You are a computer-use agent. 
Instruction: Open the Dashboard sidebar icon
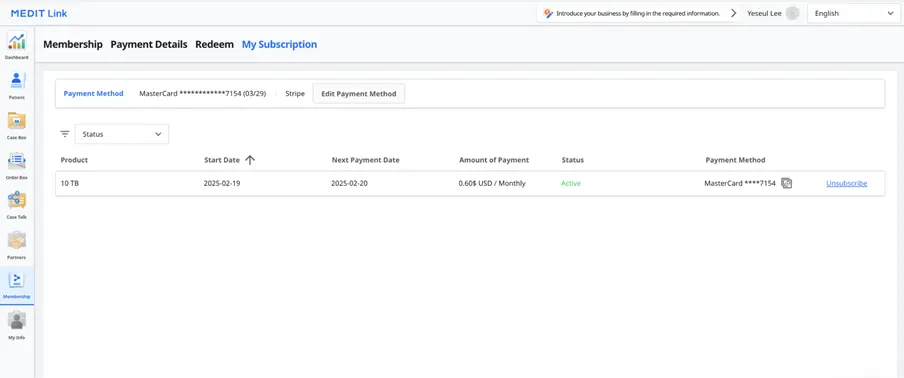17,41
